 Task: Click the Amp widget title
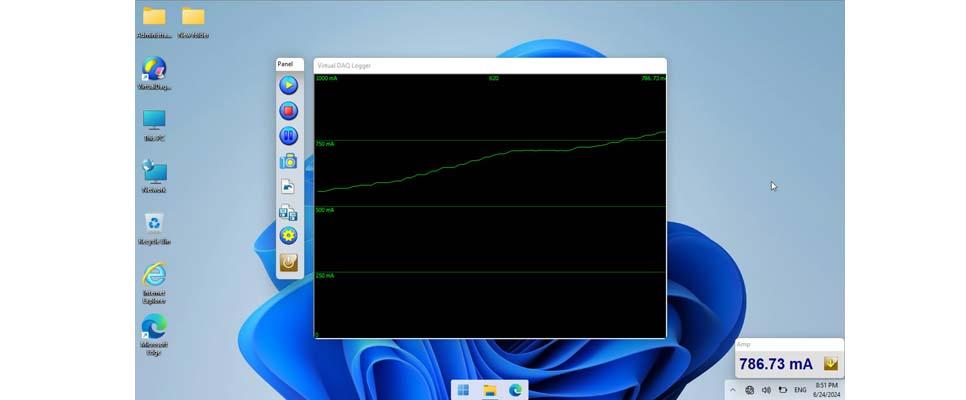click(744, 345)
